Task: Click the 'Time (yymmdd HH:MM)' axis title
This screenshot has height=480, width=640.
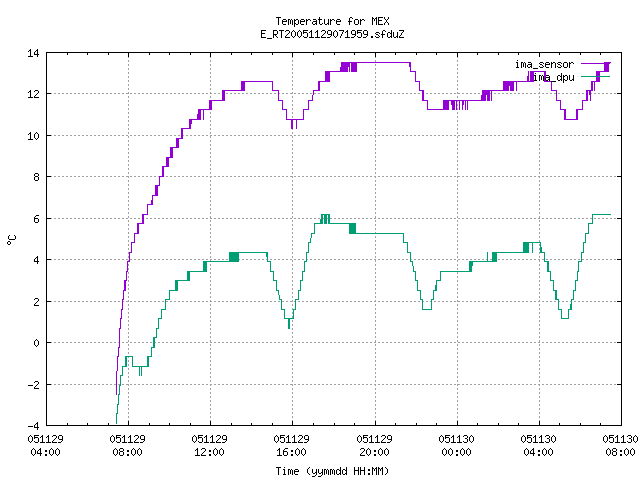Action: [332, 471]
